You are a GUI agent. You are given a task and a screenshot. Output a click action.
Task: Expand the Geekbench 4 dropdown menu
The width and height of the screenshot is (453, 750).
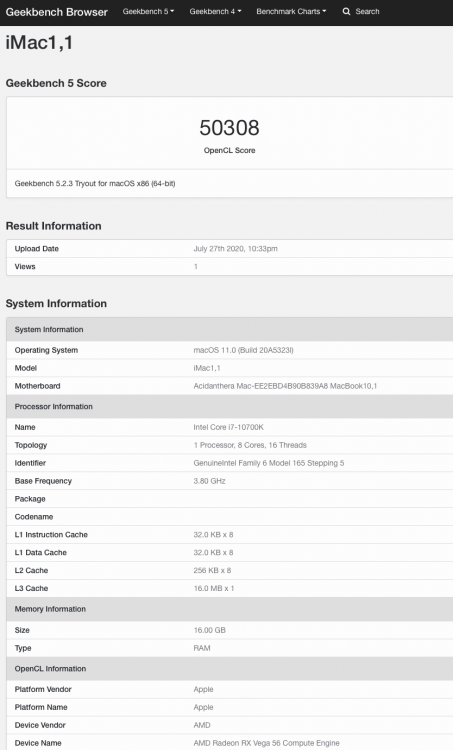(x=215, y=11)
